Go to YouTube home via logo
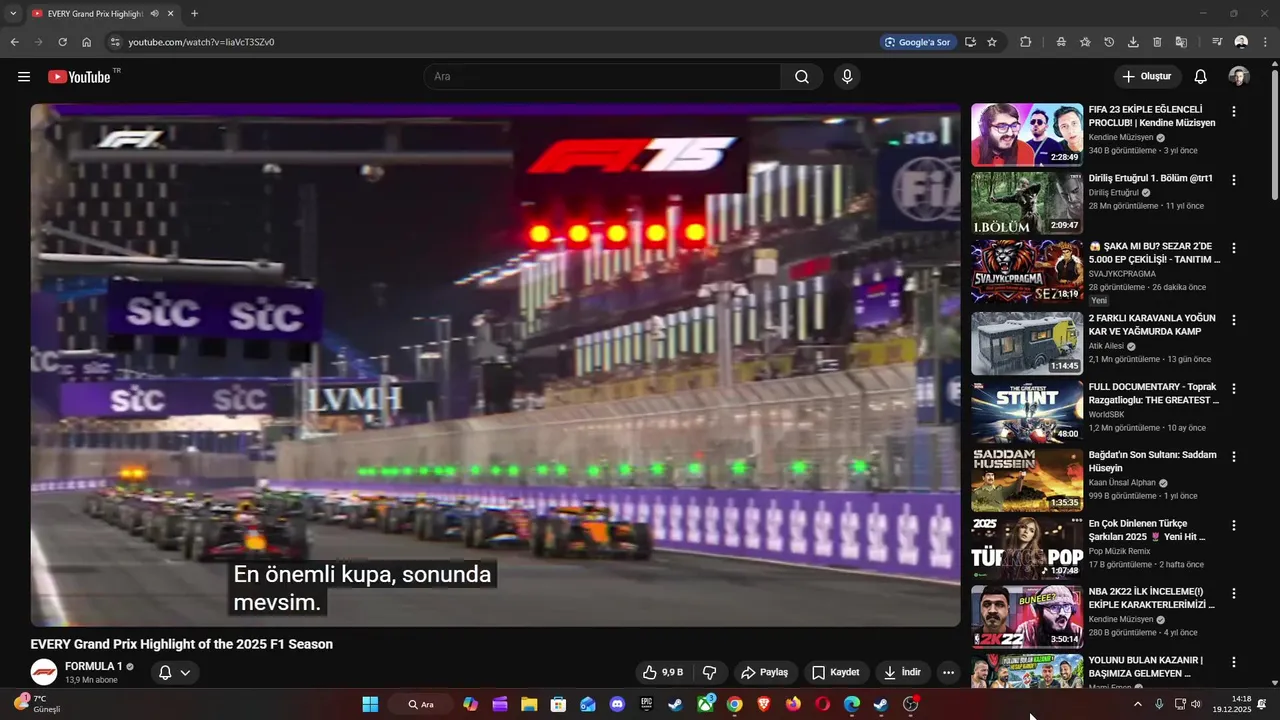1280x720 pixels. 79,77
